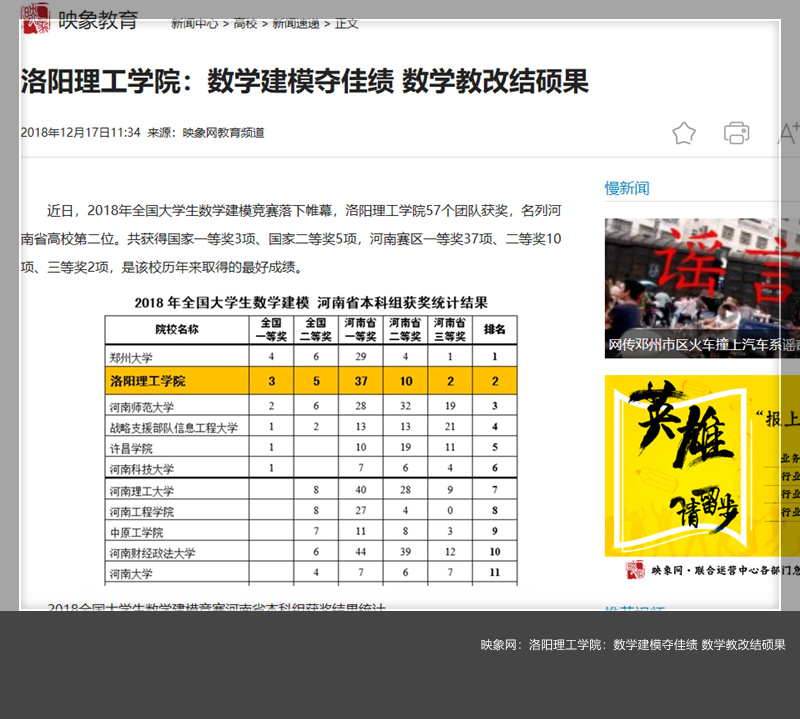Click the source 映象网教育频道
Image resolution: width=800 pixels, height=719 pixels.
pyautogui.click(x=223, y=133)
